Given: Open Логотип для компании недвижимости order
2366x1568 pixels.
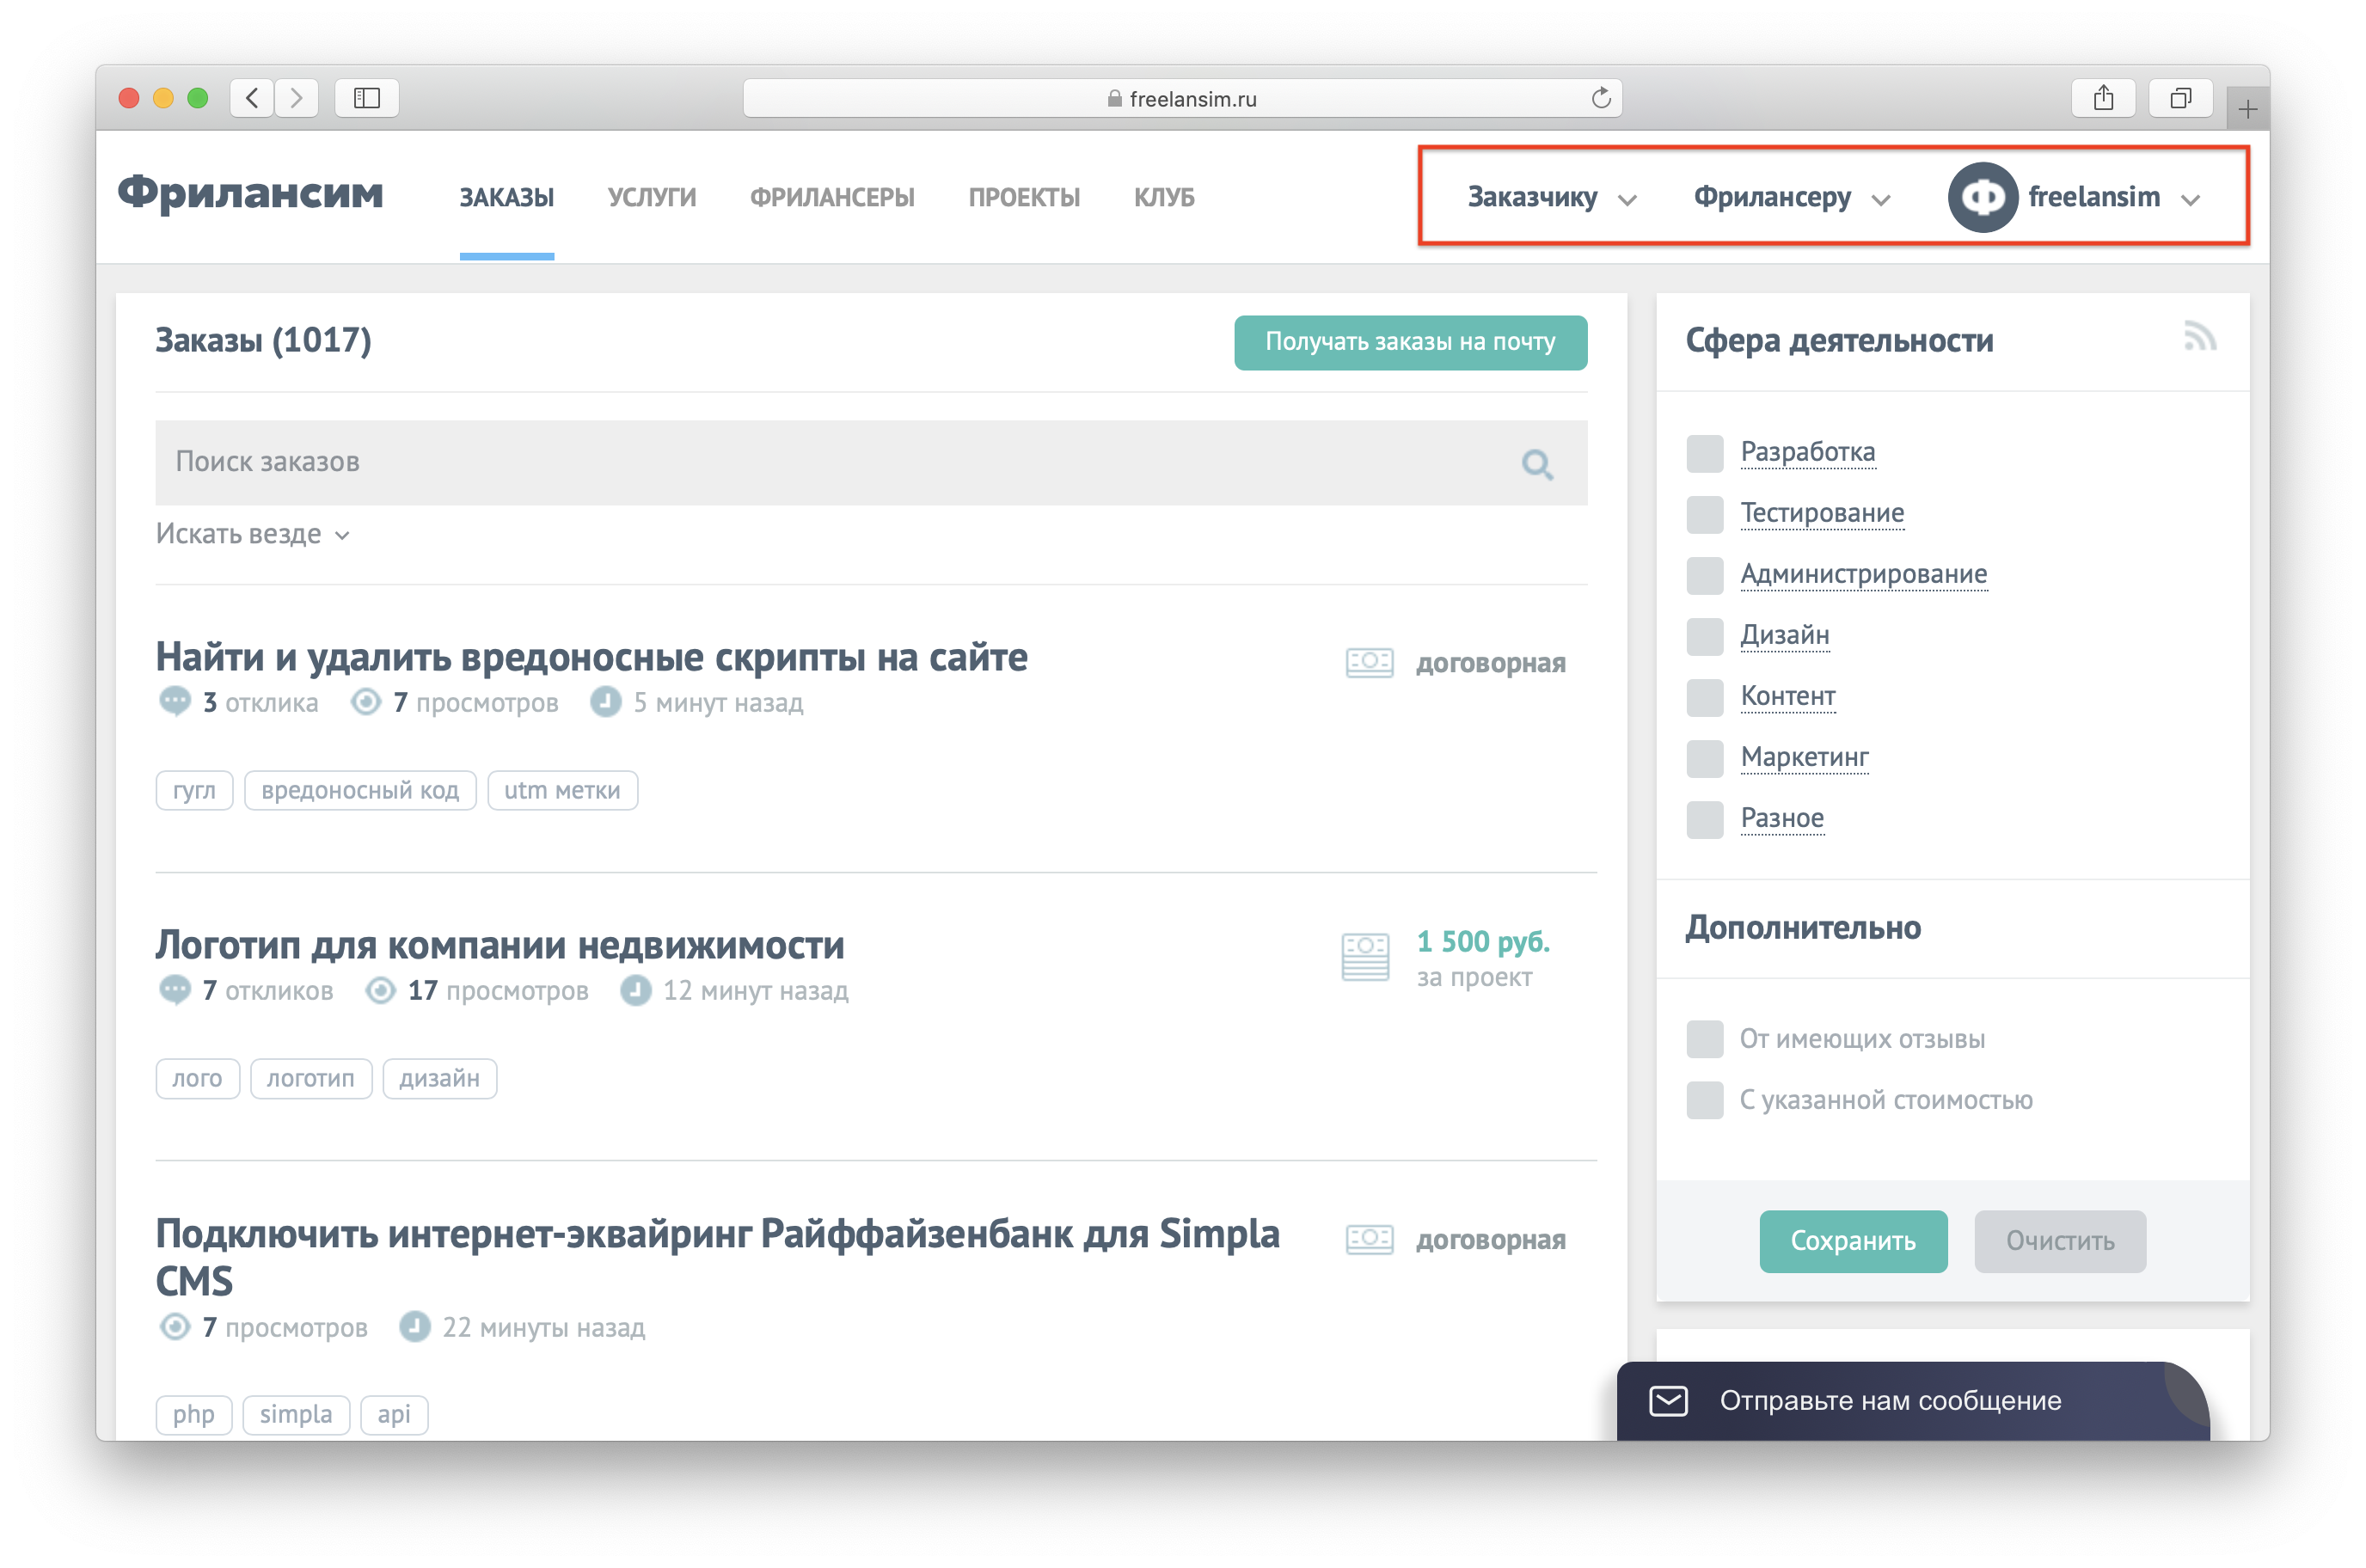Looking at the screenshot, I should point(500,945).
